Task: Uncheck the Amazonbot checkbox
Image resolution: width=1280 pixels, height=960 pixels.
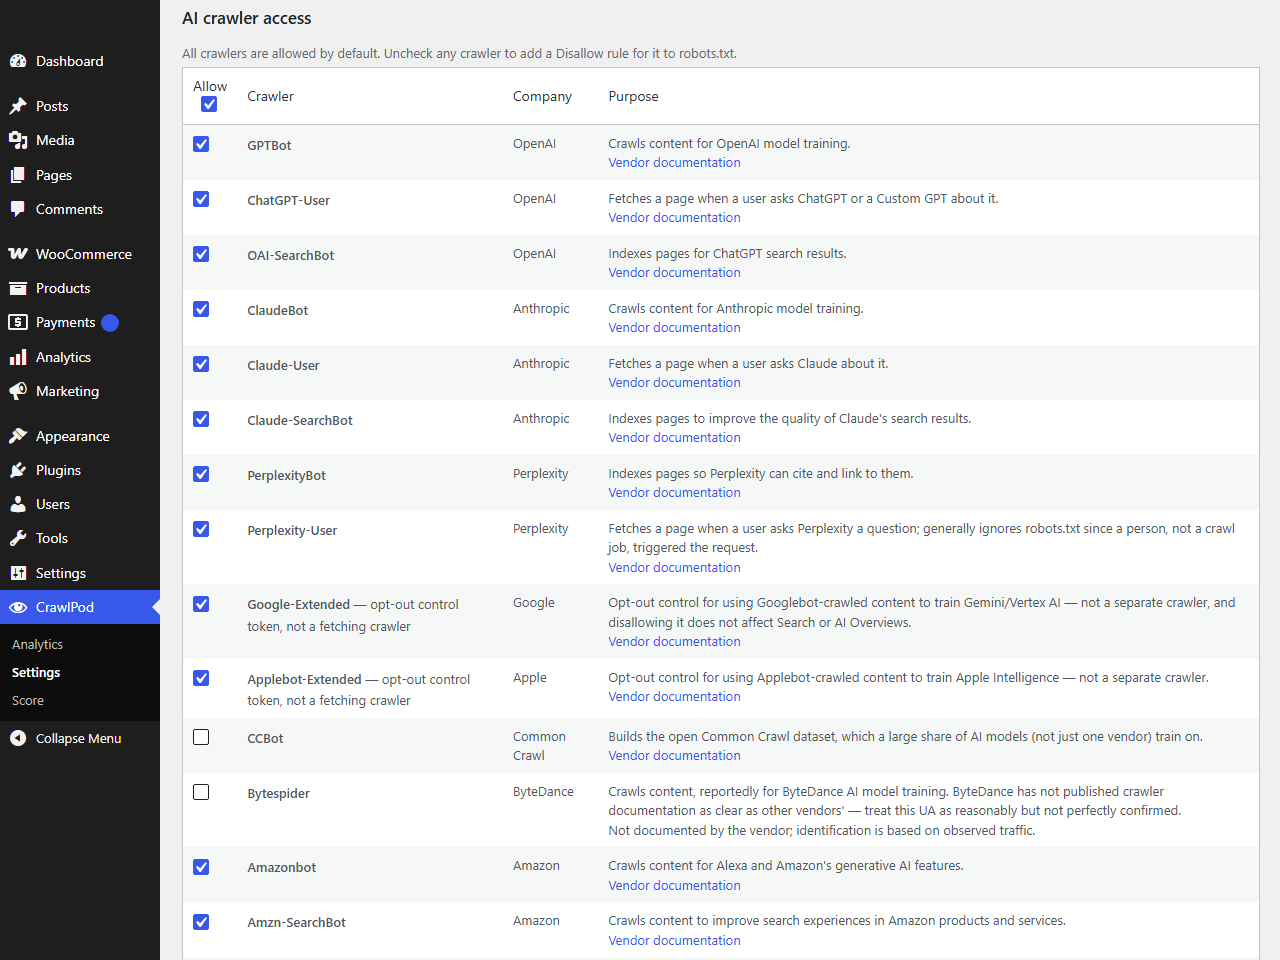Action: coord(201,867)
